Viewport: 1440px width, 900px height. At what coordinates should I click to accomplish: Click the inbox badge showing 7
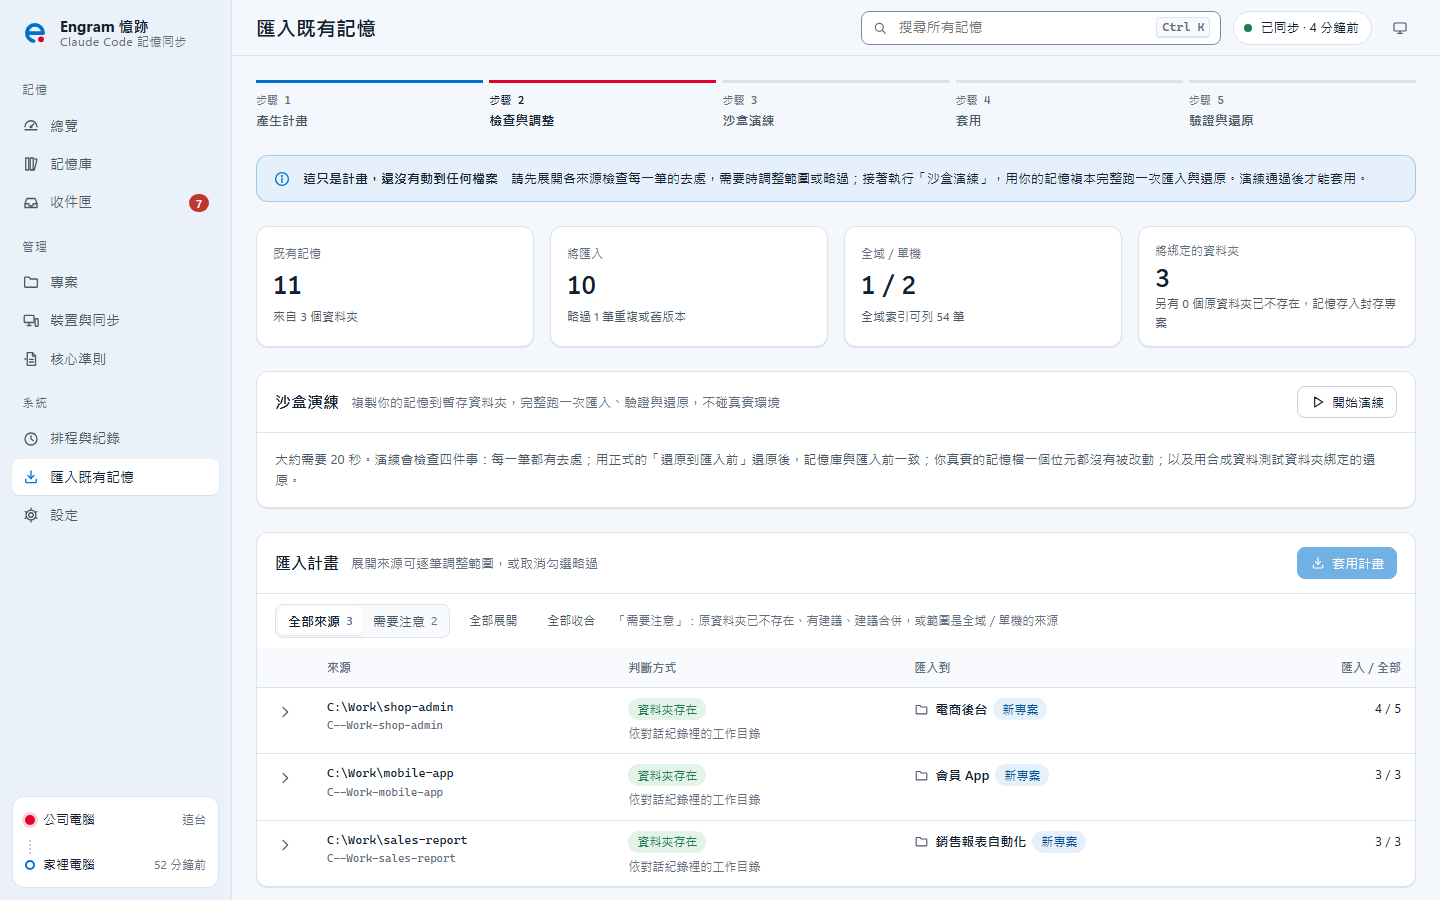click(199, 203)
